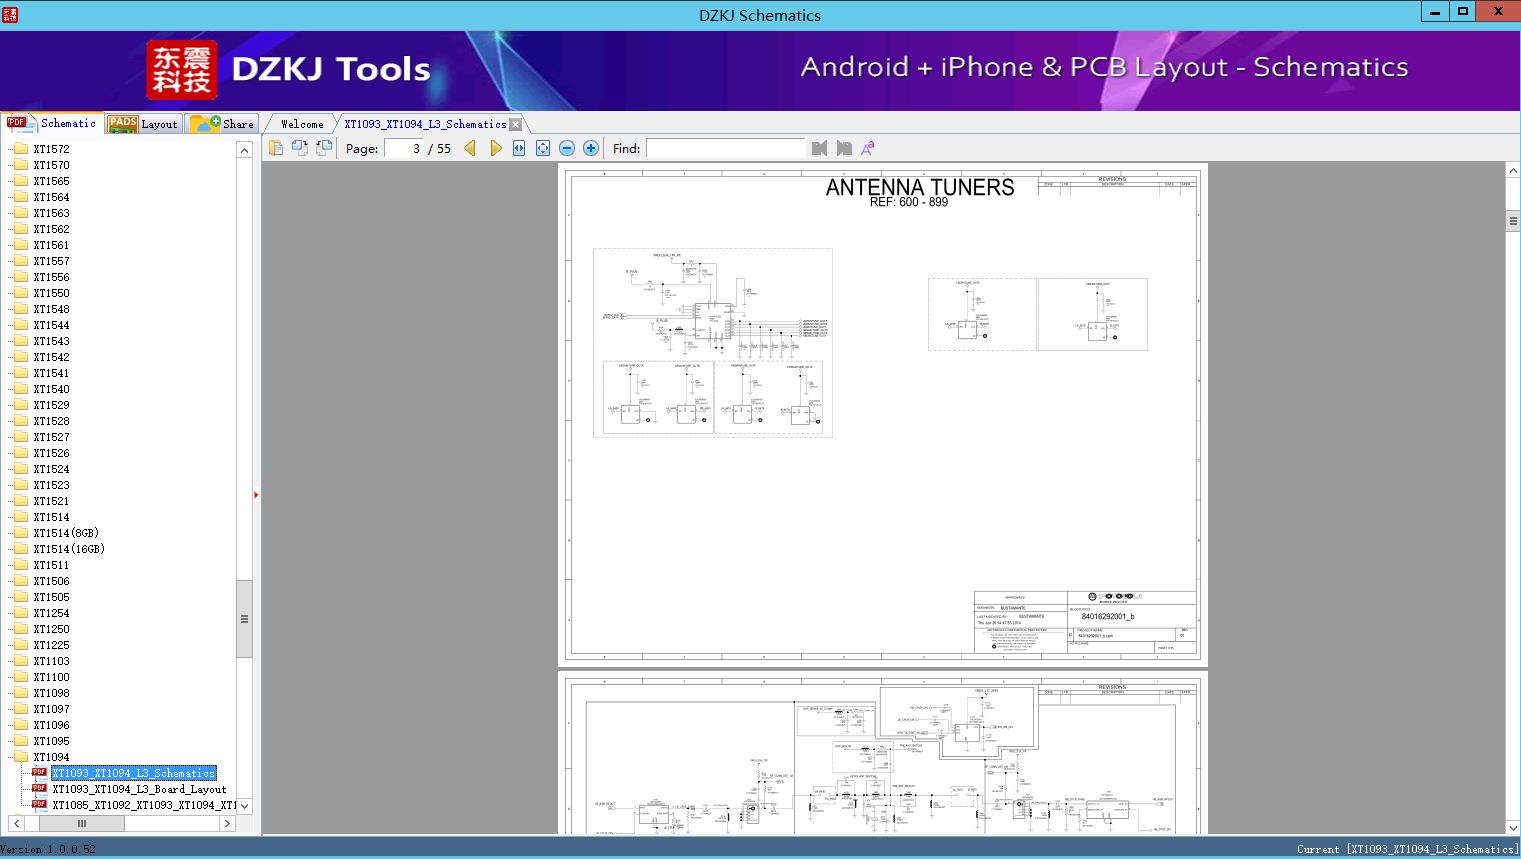Go to the previous page arrow

pyautogui.click(x=470, y=148)
